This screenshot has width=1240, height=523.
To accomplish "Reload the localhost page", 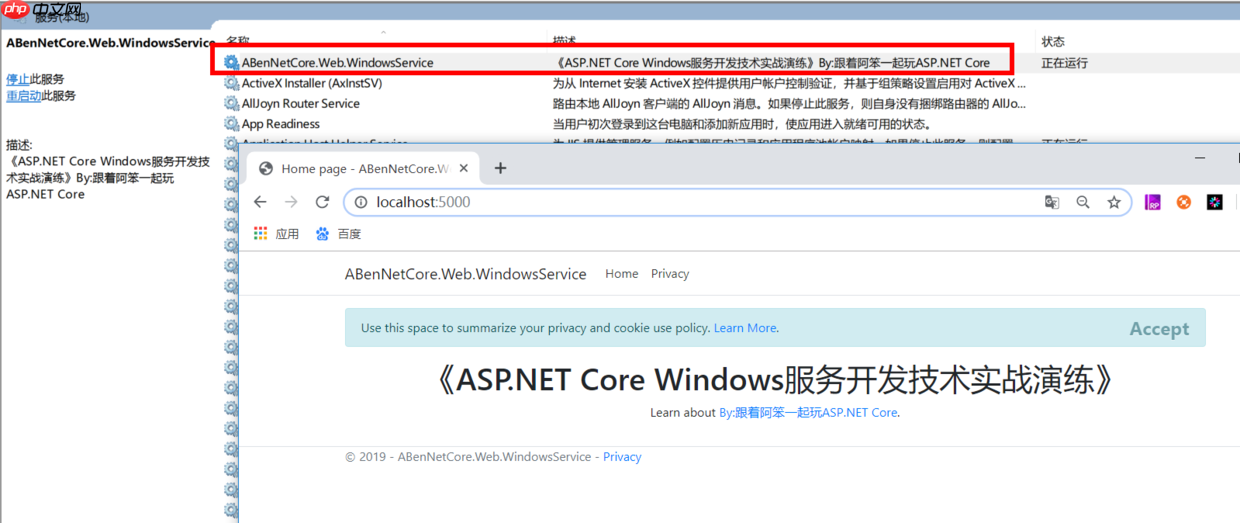I will click(322, 202).
